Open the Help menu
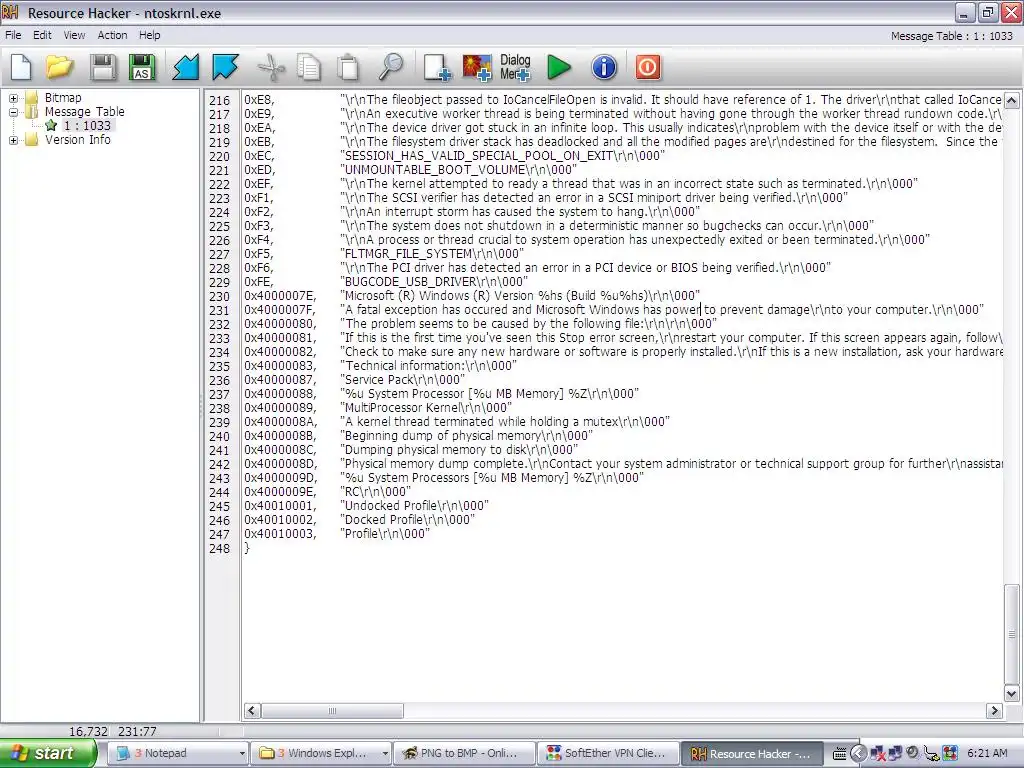 [150, 35]
